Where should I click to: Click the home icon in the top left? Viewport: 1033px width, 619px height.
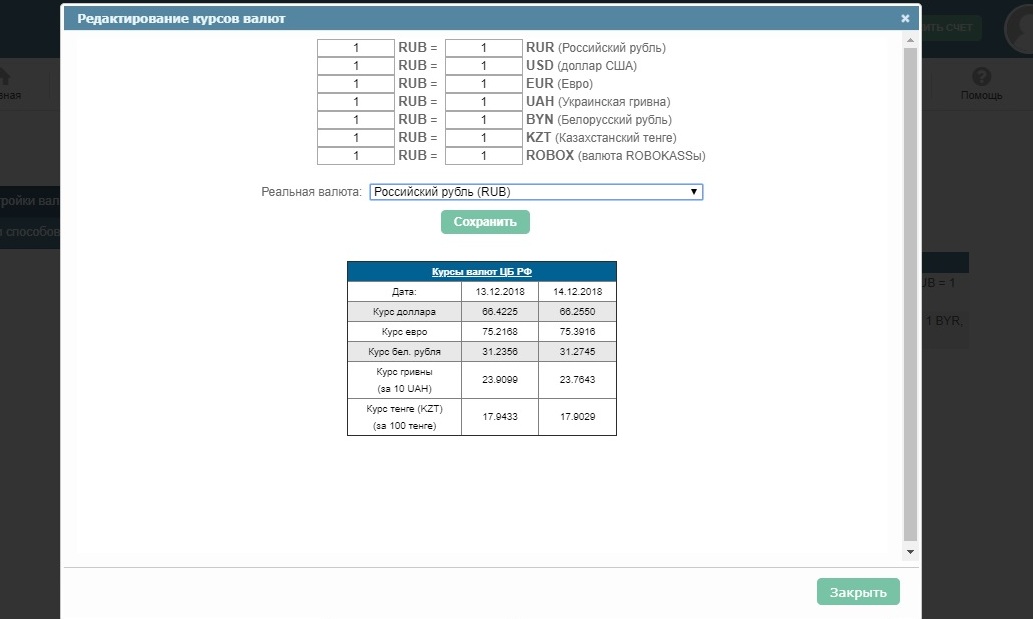pyautogui.click(x=5, y=78)
